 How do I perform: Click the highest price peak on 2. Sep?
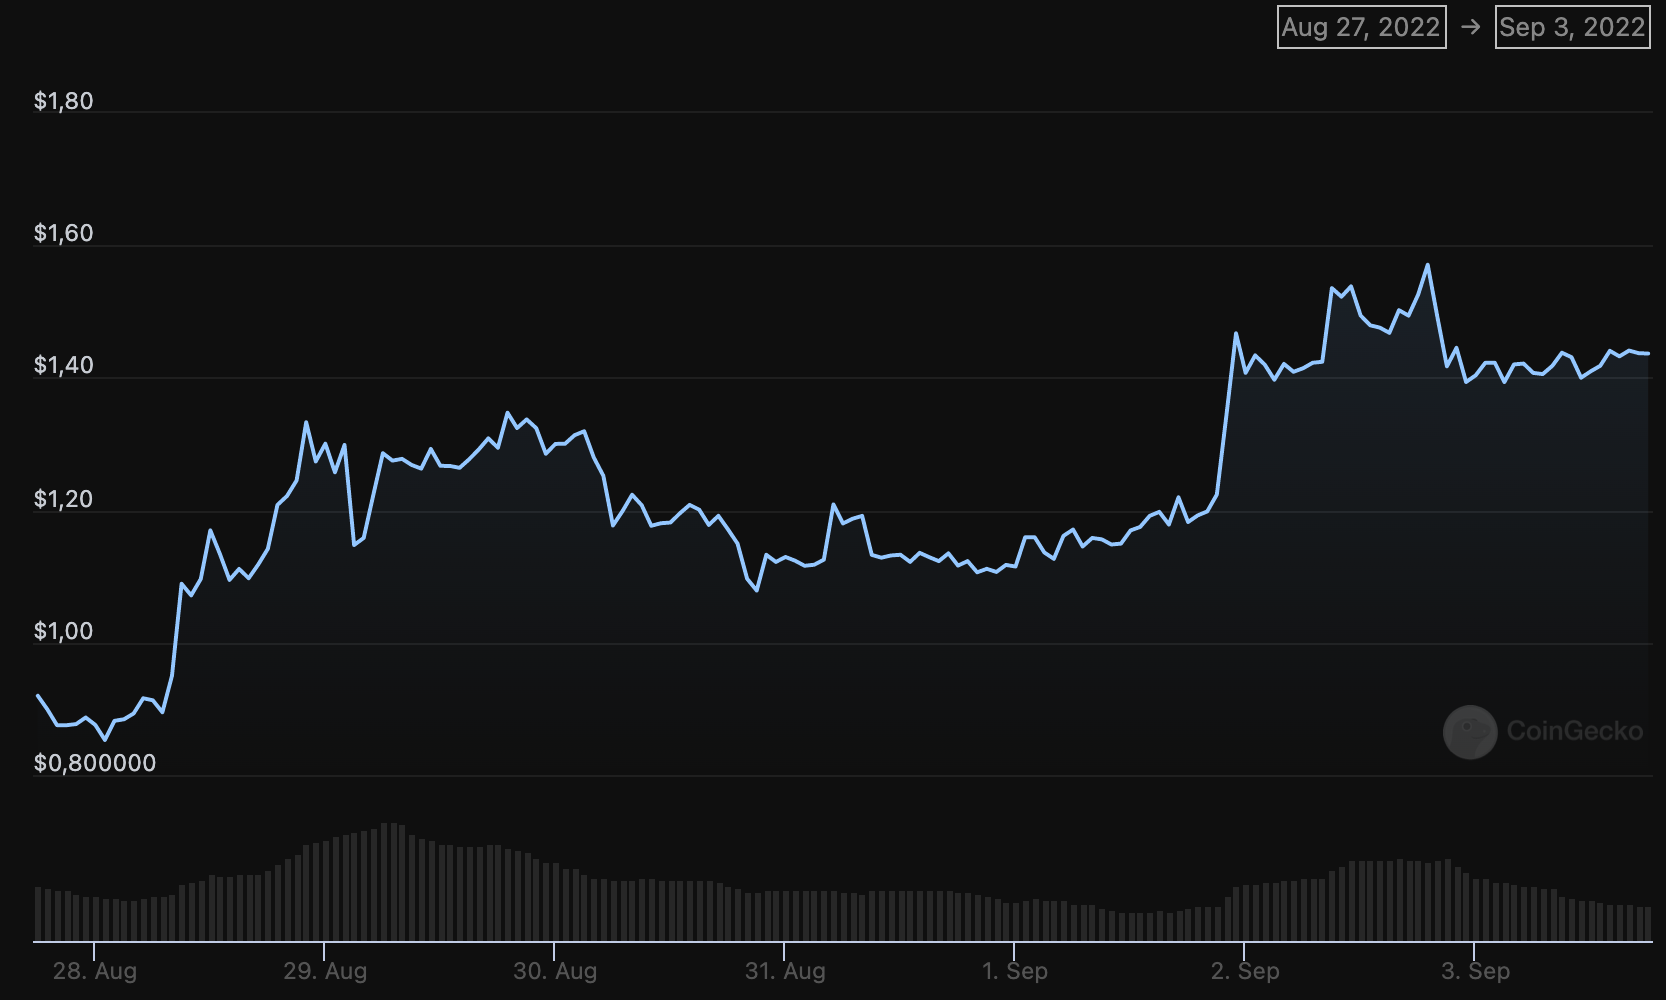1427,265
